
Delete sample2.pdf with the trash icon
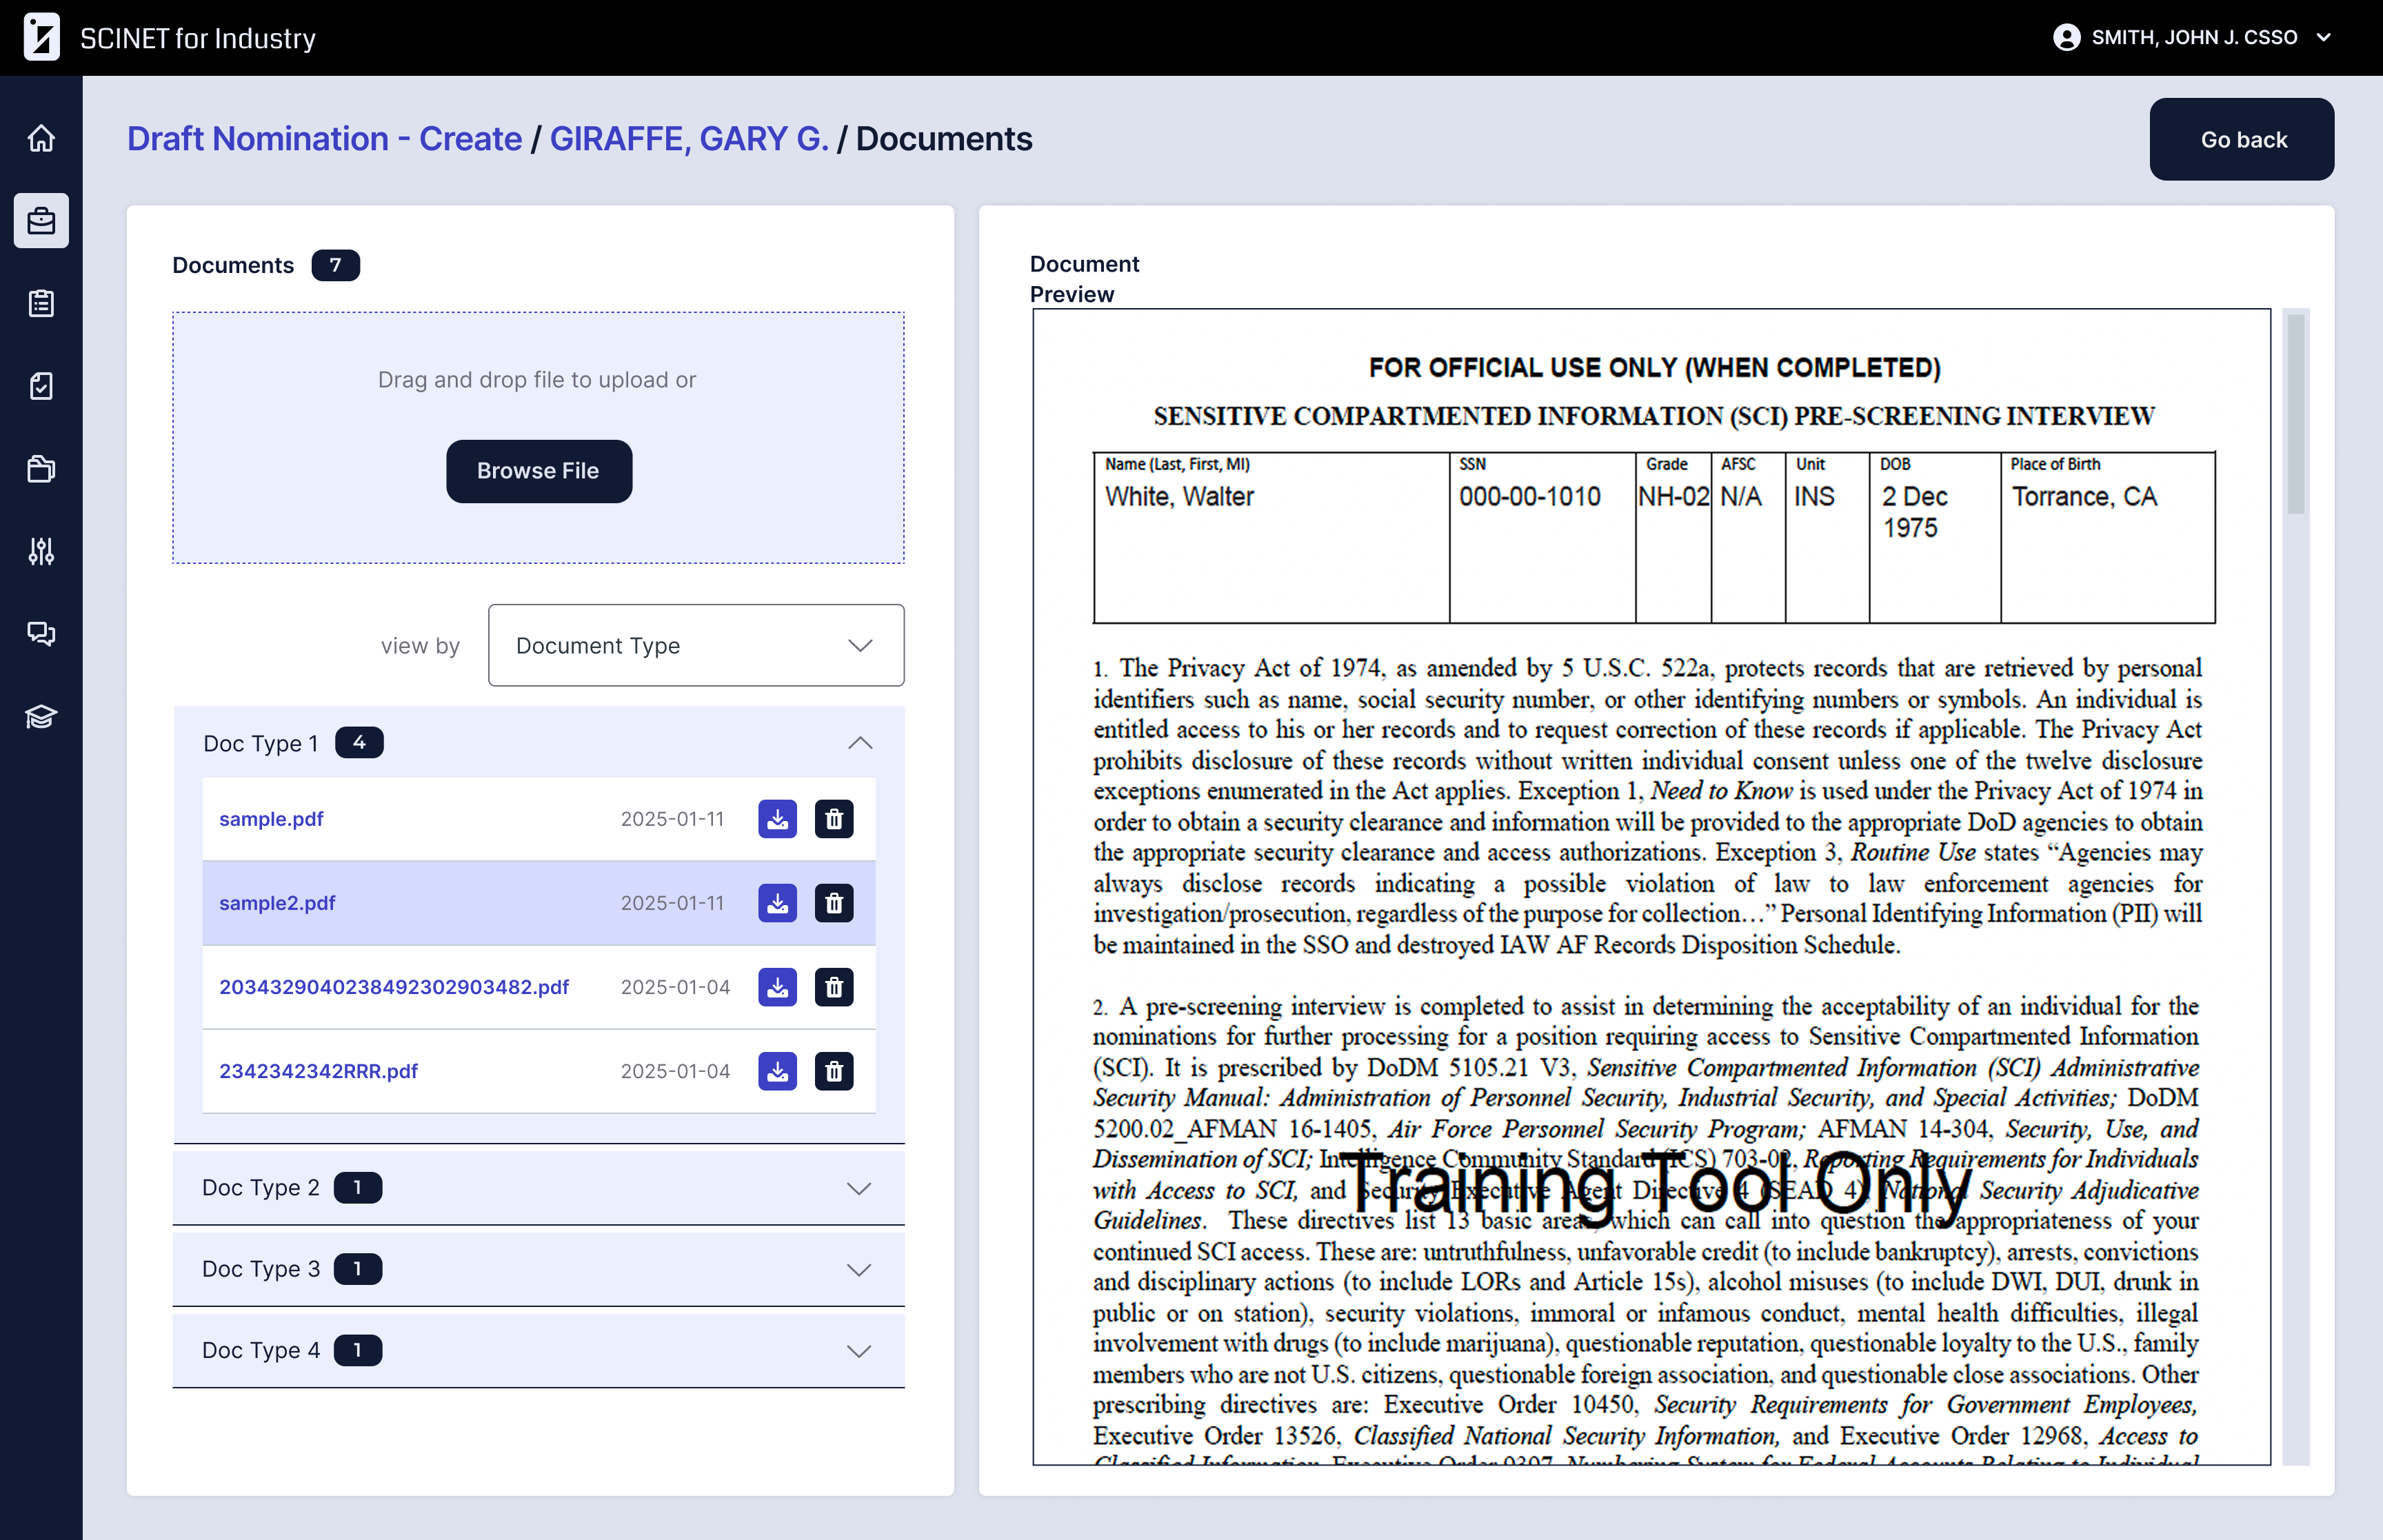coord(833,903)
